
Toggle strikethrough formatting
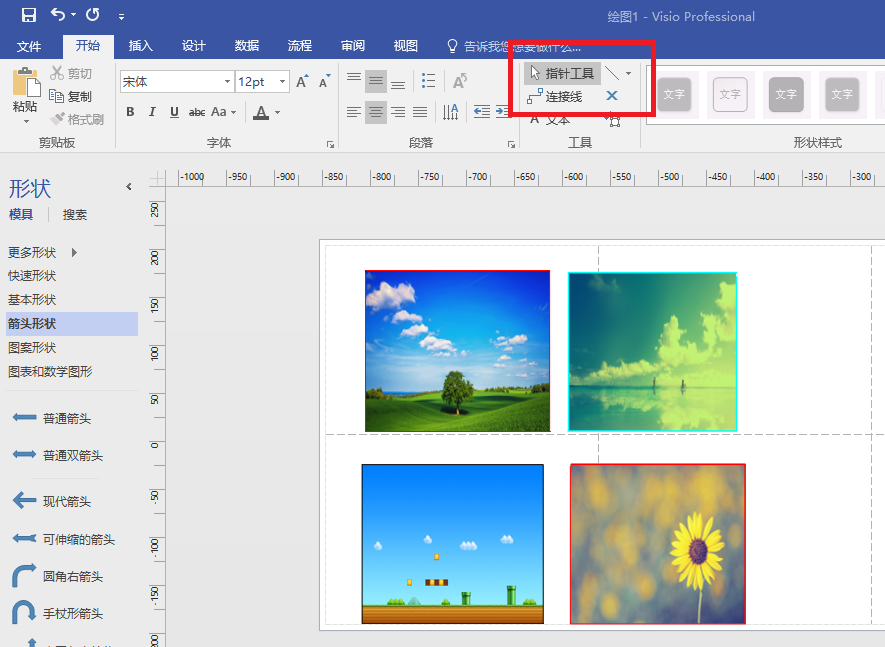[196, 112]
